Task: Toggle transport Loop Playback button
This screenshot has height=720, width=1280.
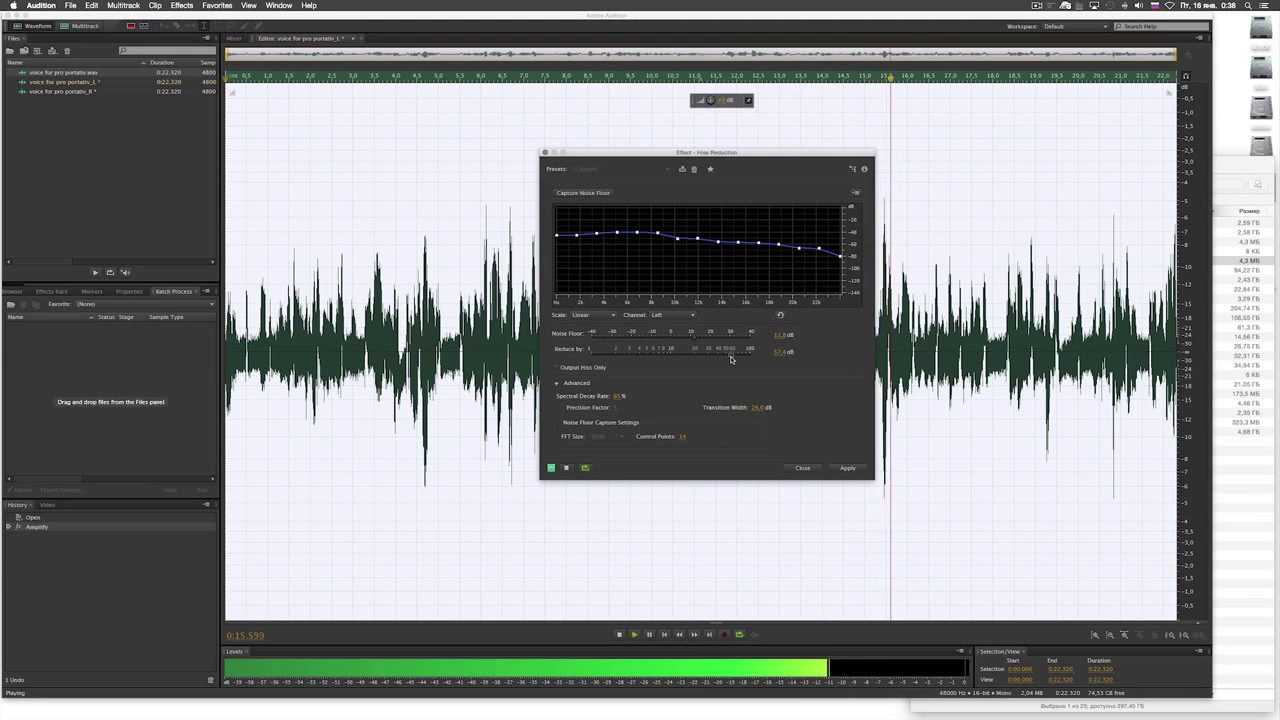Action: tap(739, 634)
